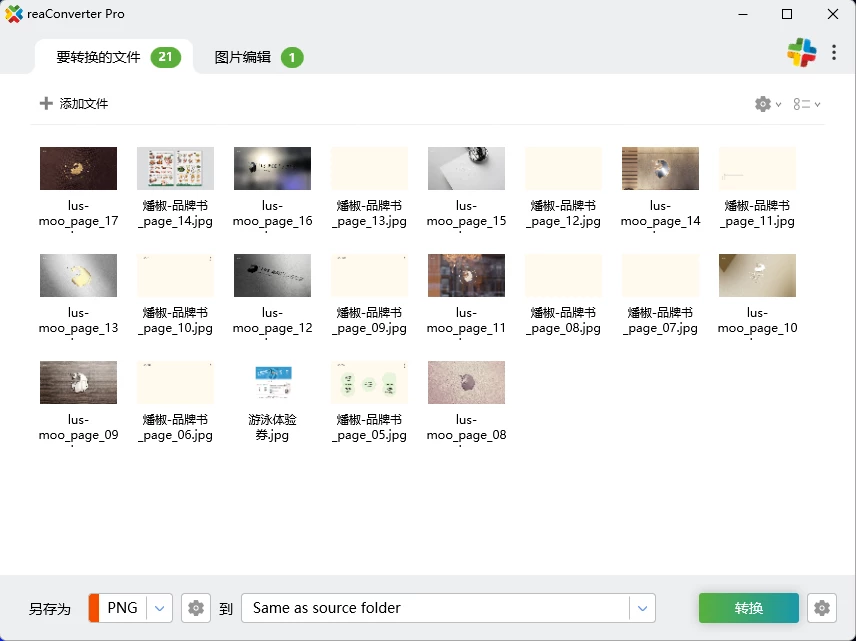Expand the Same as source folder dropdown
The image size is (856, 641).
coord(641,607)
